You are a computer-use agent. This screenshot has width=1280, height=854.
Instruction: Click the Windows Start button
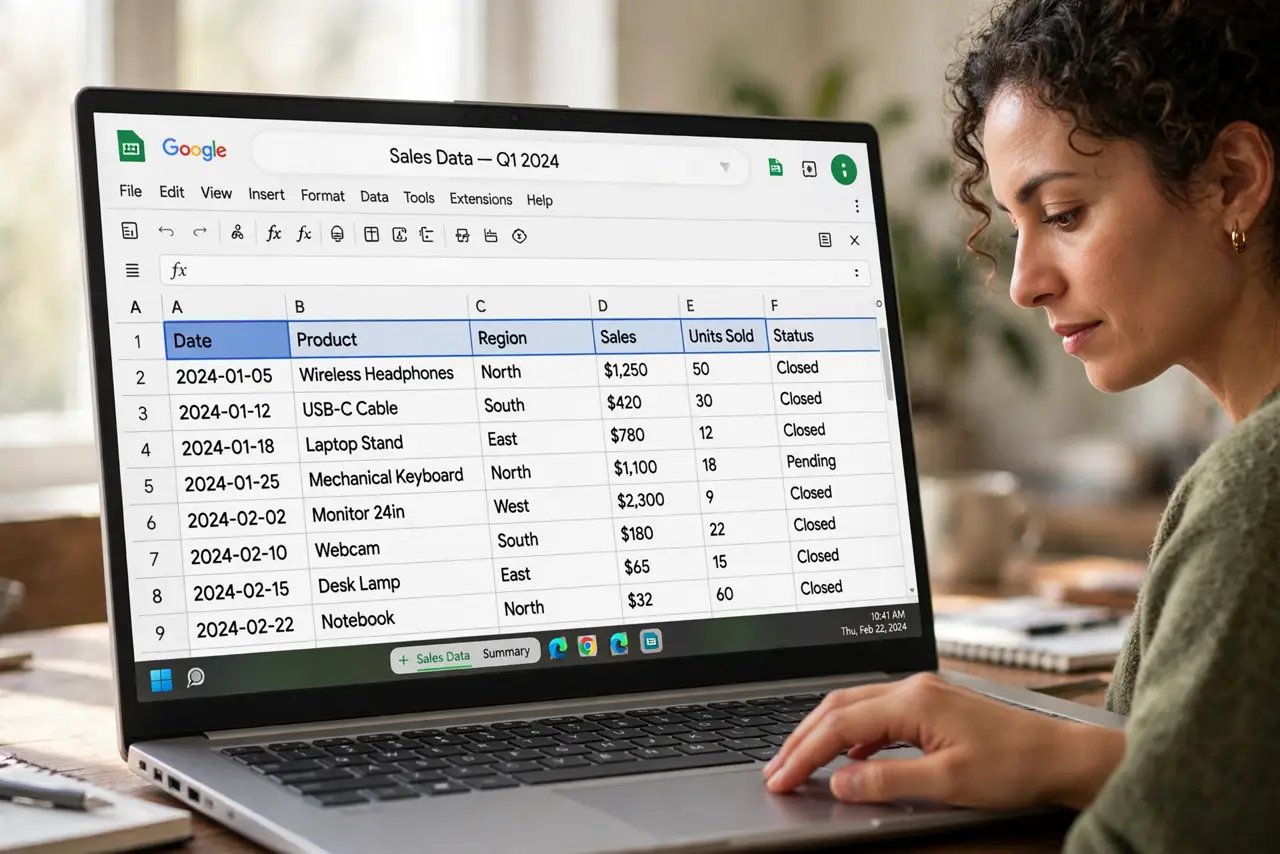pos(161,680)
